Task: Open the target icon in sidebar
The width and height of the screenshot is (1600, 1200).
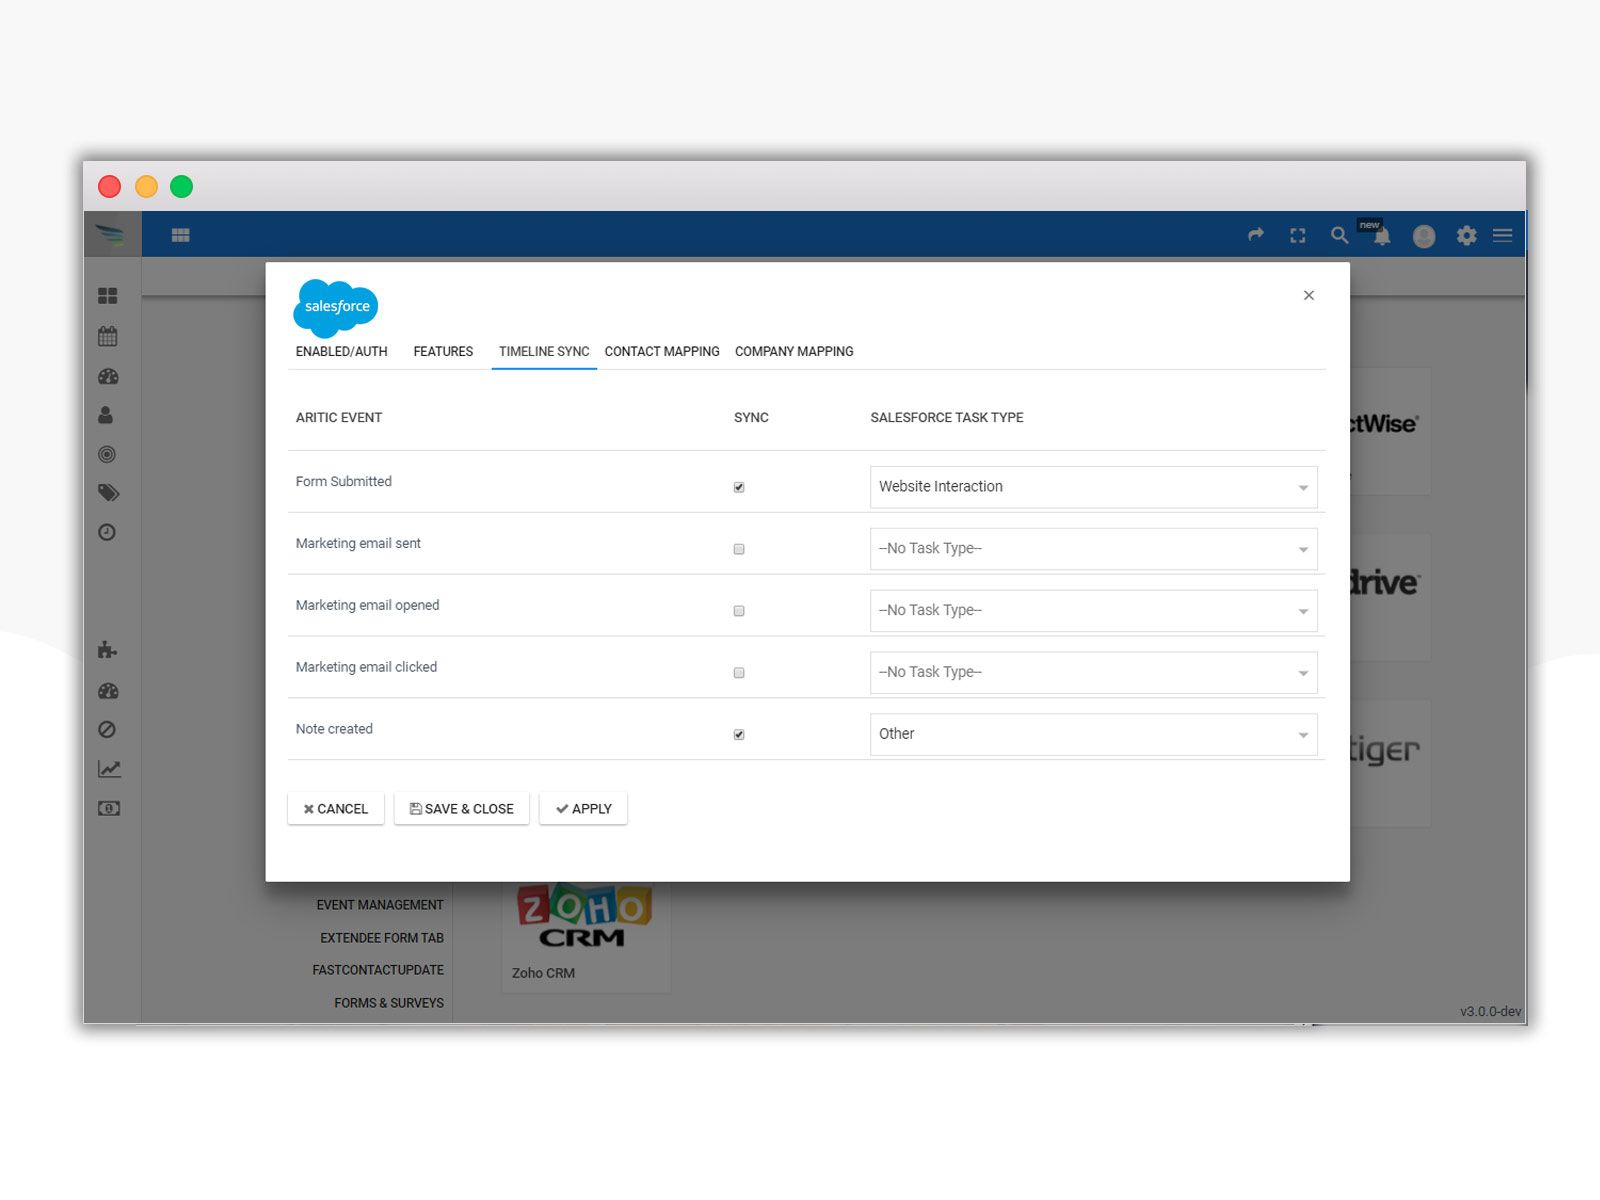Action: click(x=107, y=454)
